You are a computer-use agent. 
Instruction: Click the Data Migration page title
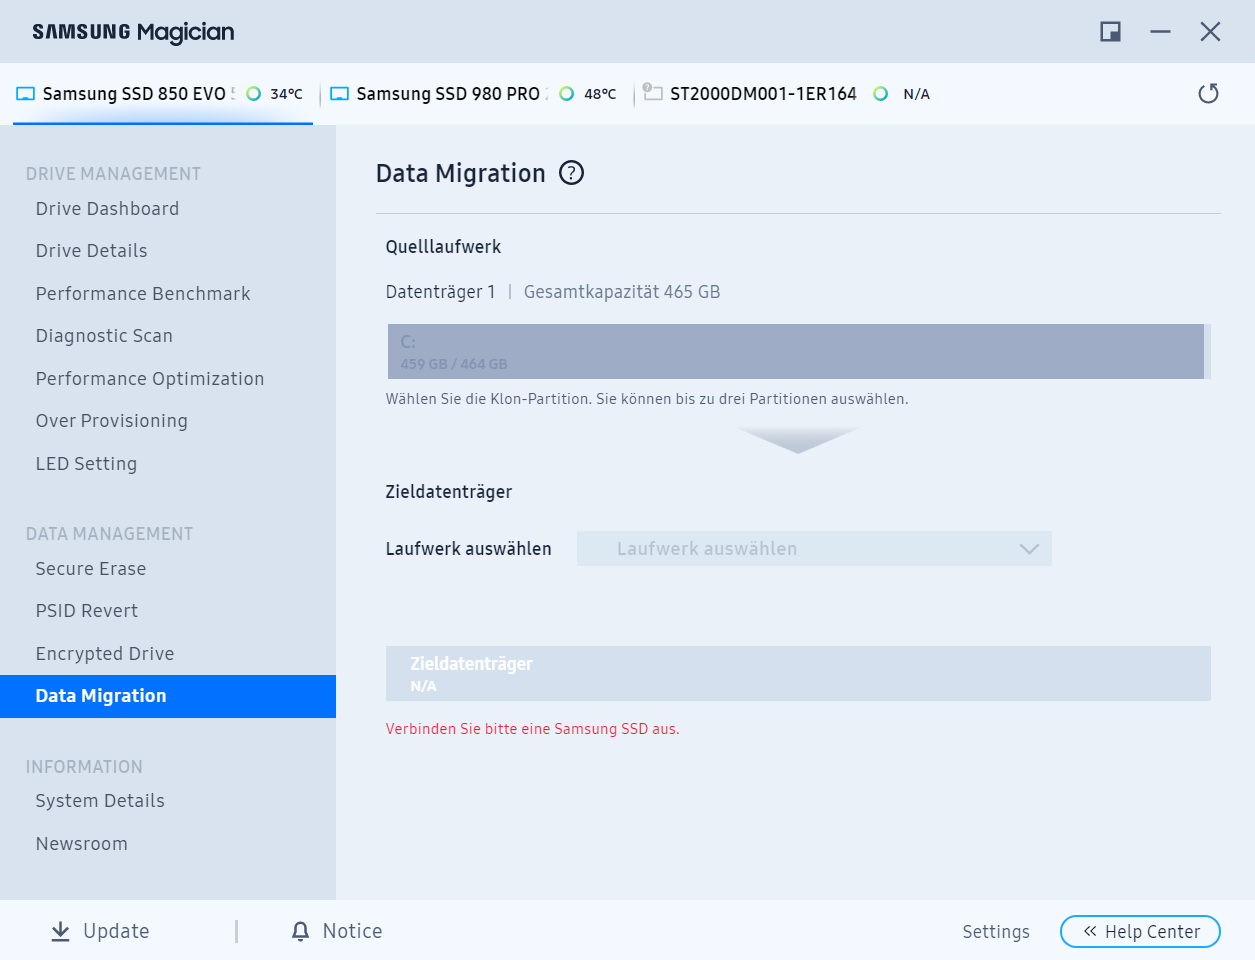tap(461, 173)
